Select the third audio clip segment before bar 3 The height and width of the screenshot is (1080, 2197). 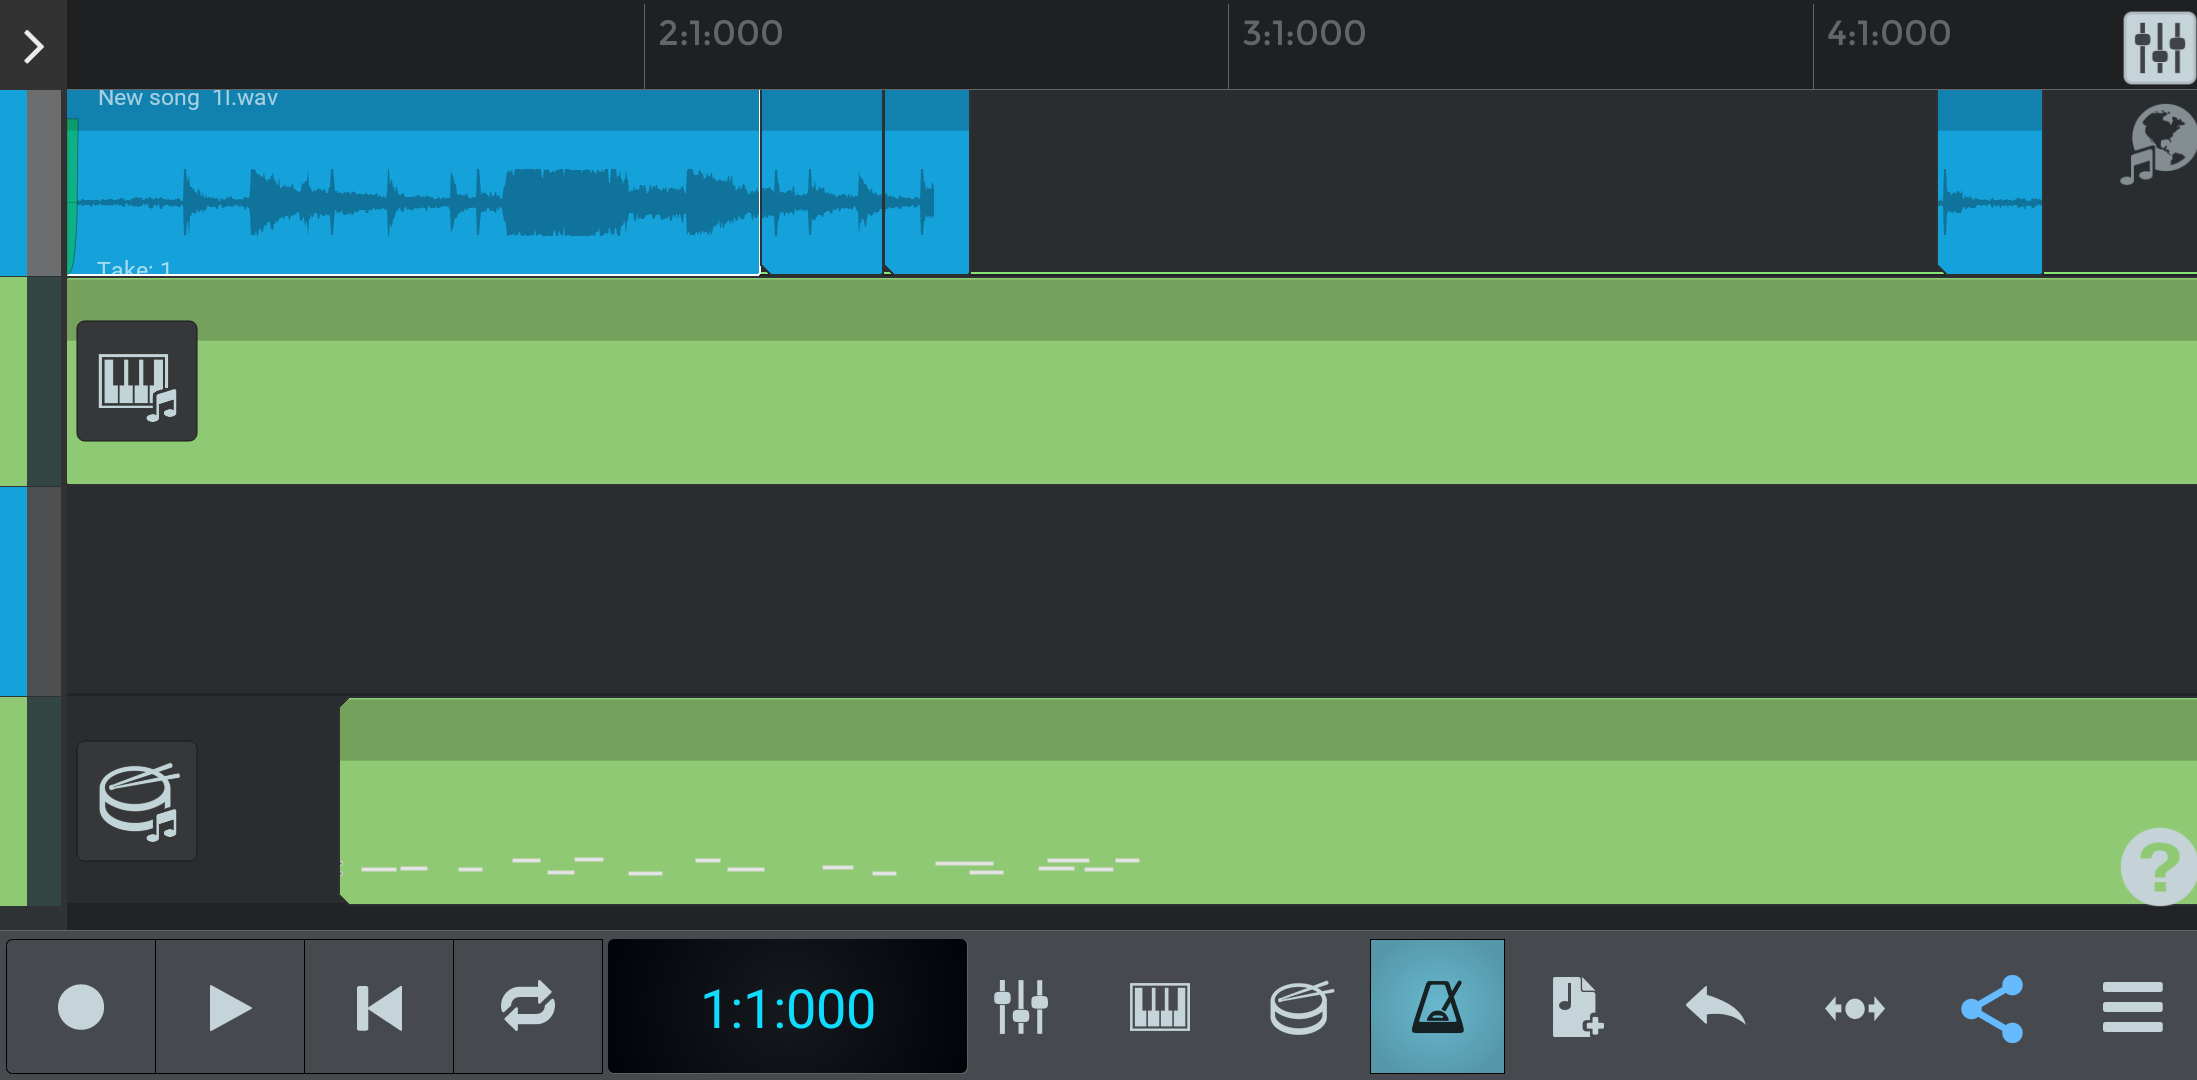(x=927, y=182)
